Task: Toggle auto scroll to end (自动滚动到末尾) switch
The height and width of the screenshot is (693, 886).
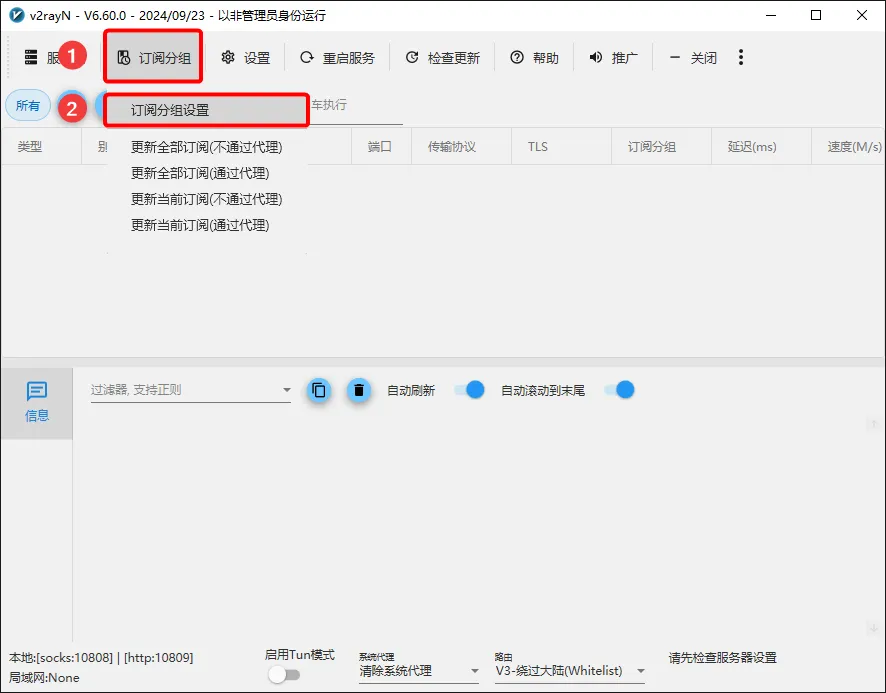Action: (619, 390)
